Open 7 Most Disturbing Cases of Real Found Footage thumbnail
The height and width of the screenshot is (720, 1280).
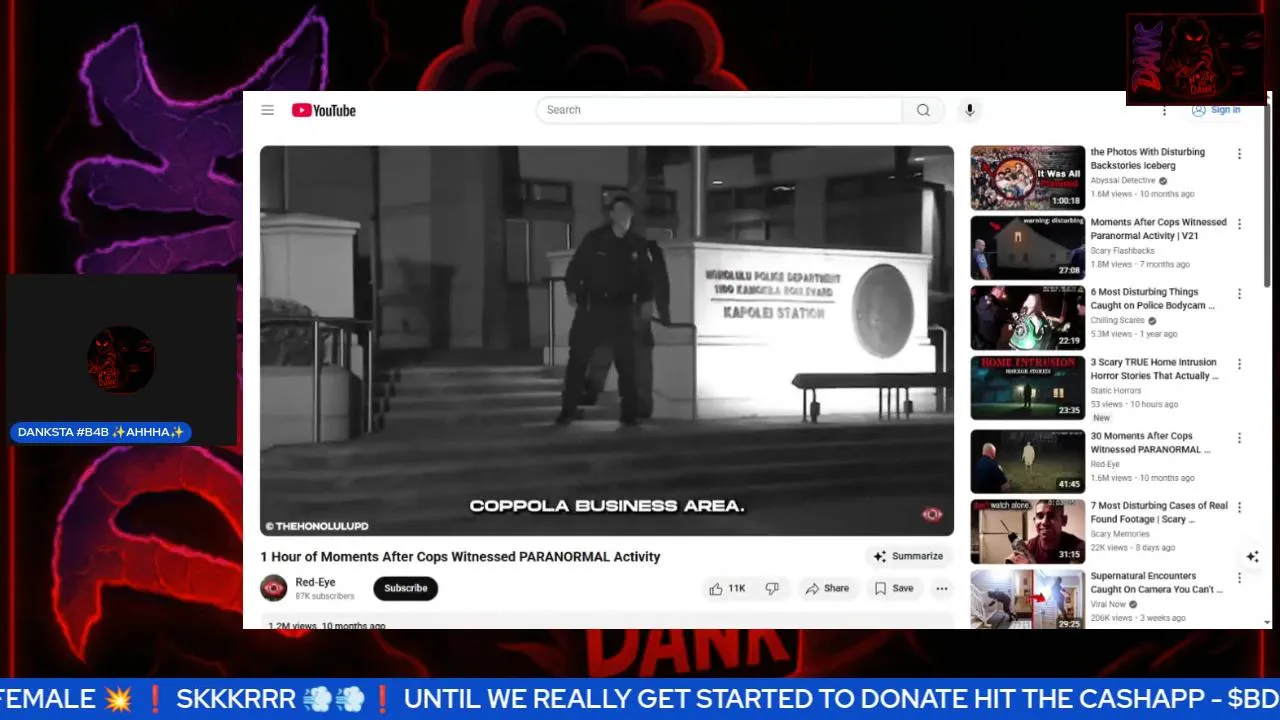click(x=1028, y=532)
